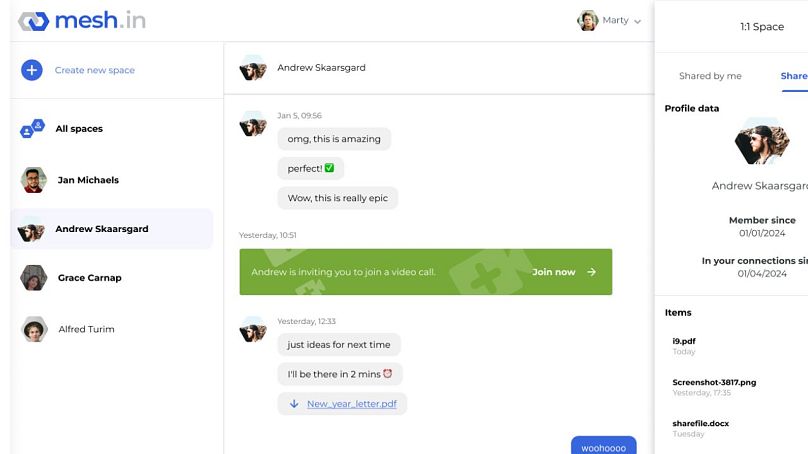The width and height of the screenshot is (808, 454).
Task: Open sharefile.docx shared item
Action: [700, 424]
